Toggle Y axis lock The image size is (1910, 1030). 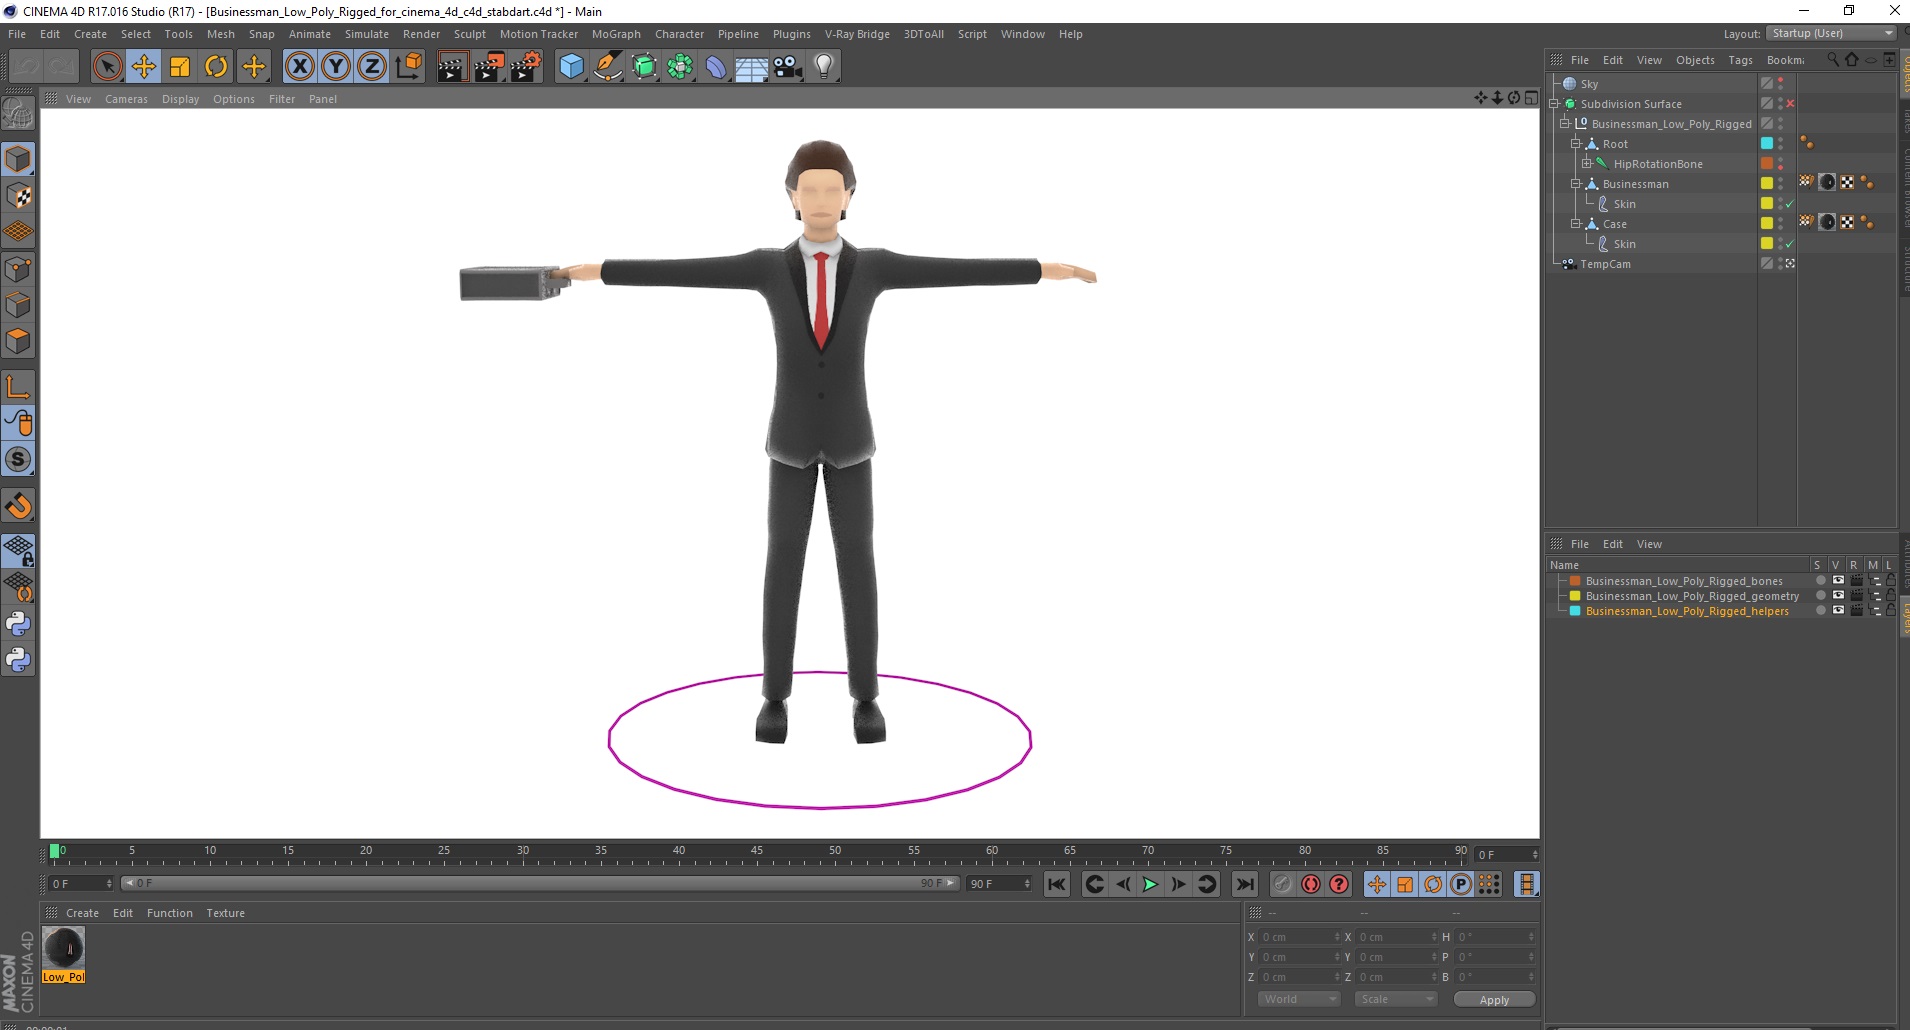coord(336,67)
